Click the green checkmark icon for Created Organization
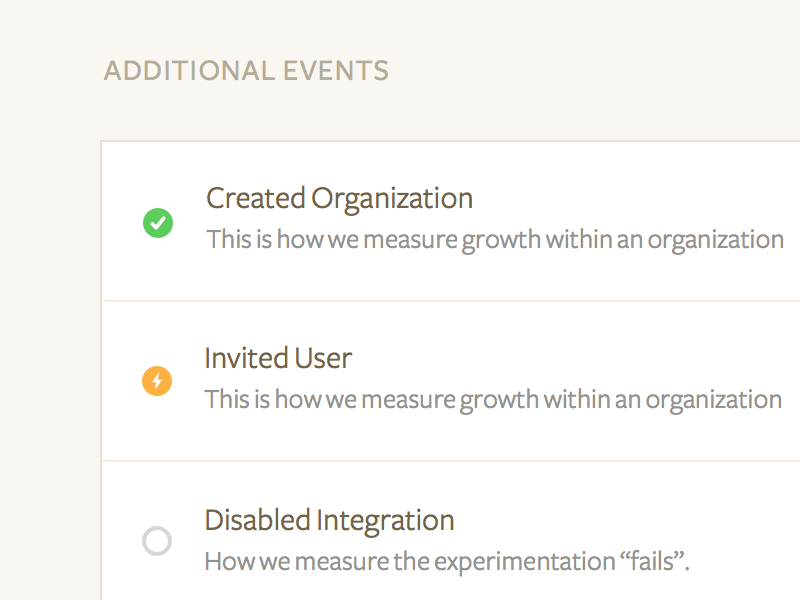The image size is (800, 600). pos(158,223)
